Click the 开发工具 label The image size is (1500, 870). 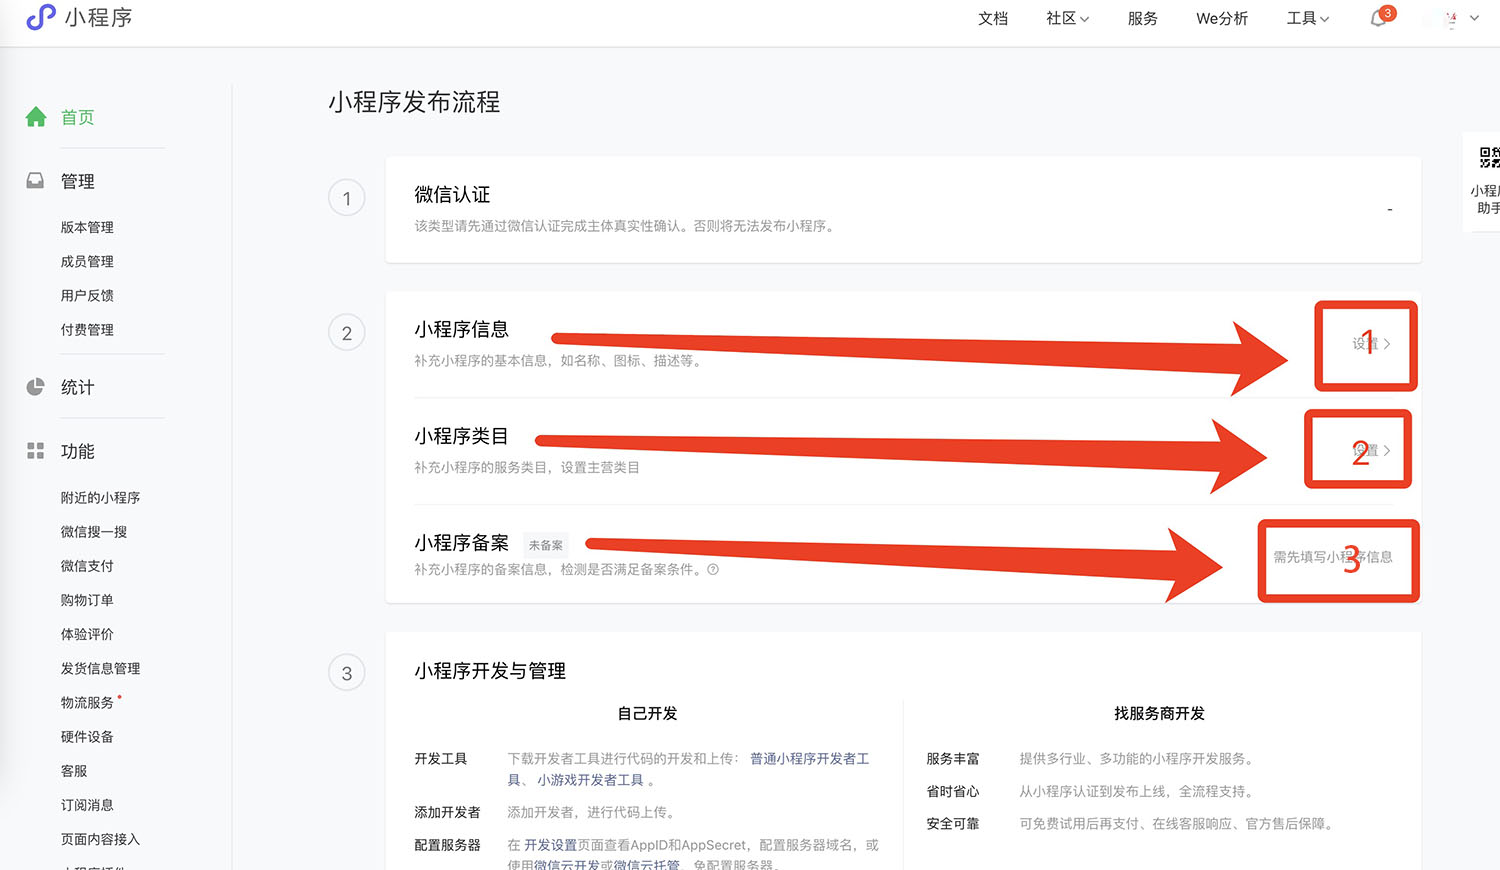coord(441,759)
